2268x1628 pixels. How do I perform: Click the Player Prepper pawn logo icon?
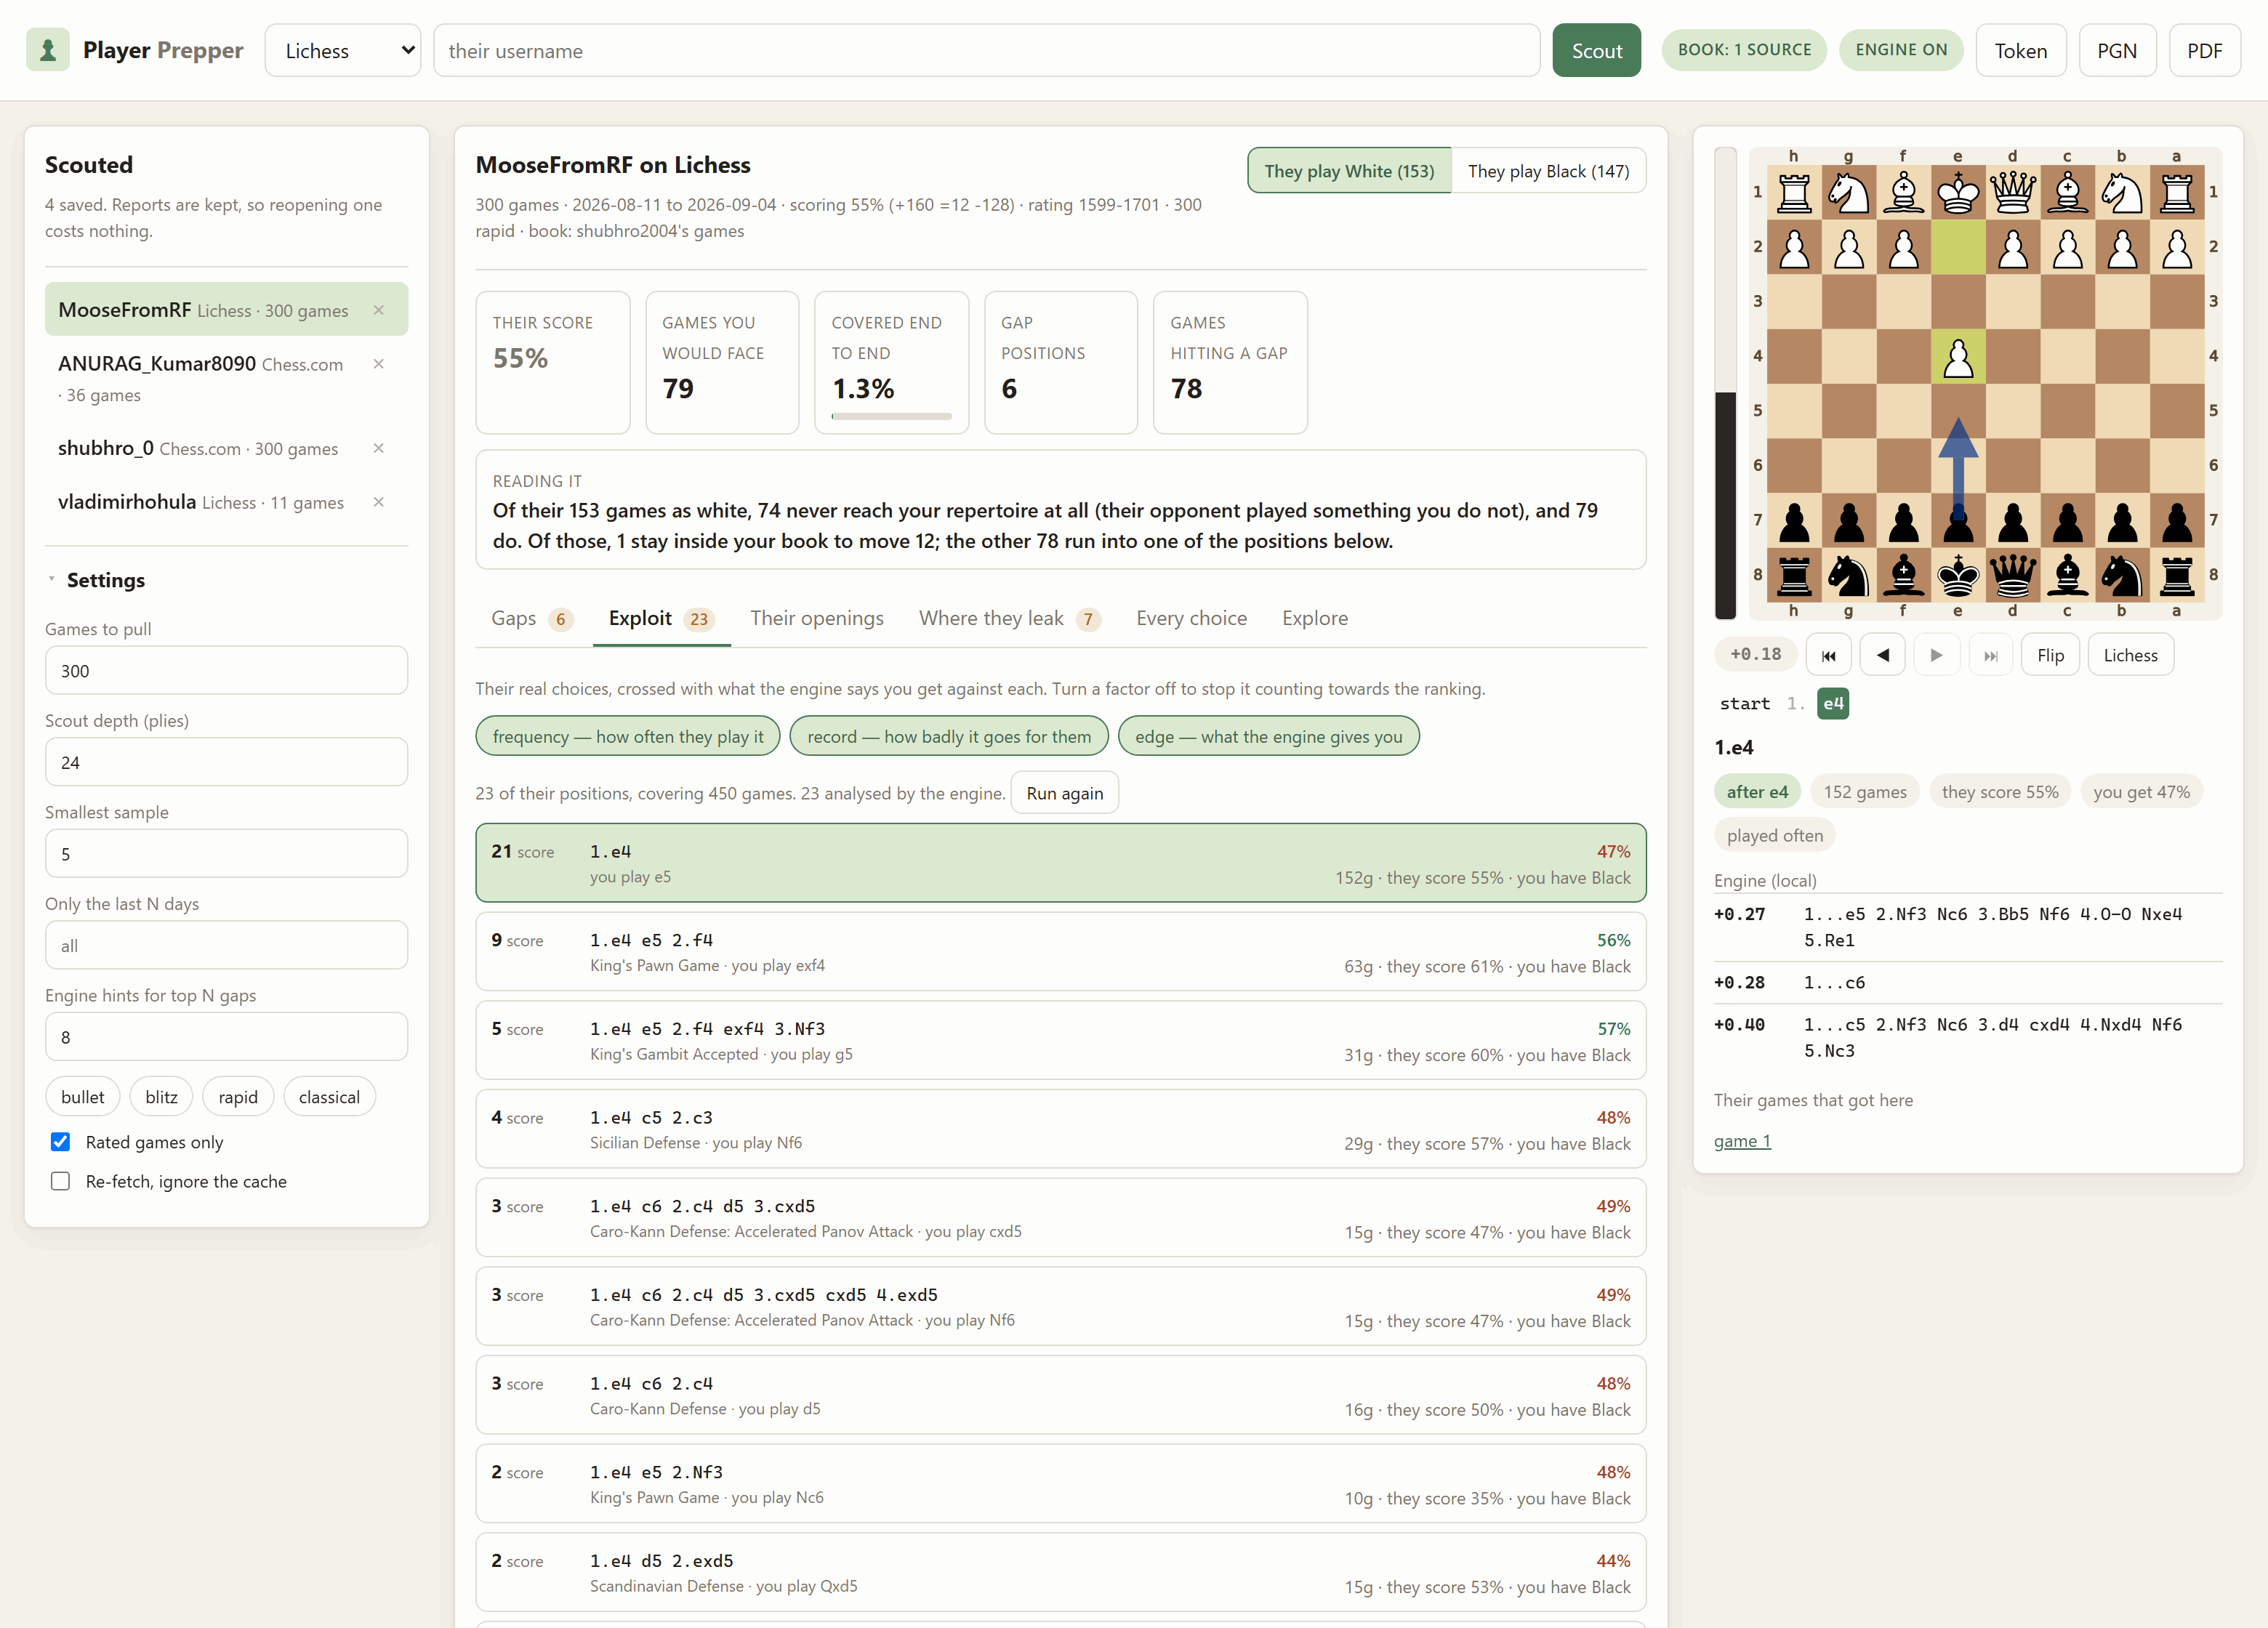point(47,50)
